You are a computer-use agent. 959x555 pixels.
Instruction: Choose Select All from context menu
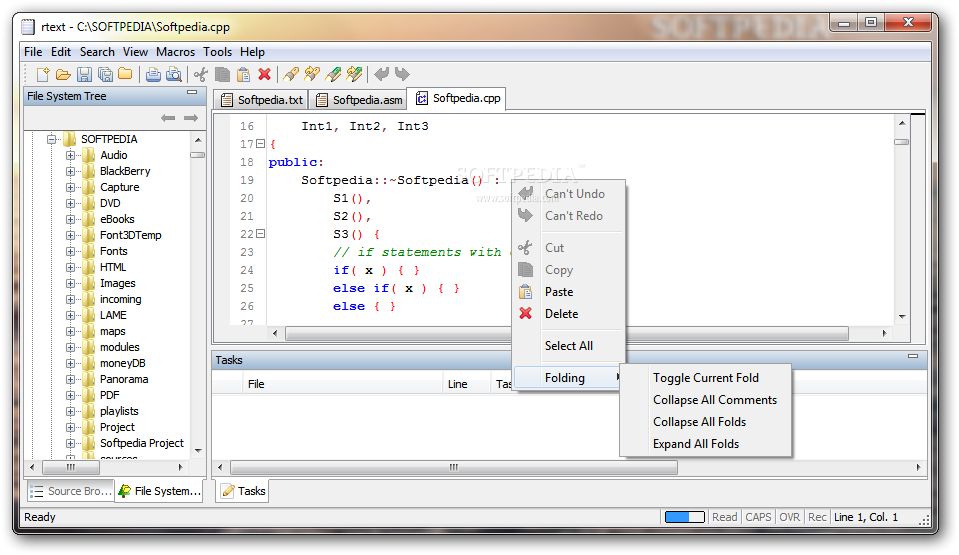coord(568,346)
